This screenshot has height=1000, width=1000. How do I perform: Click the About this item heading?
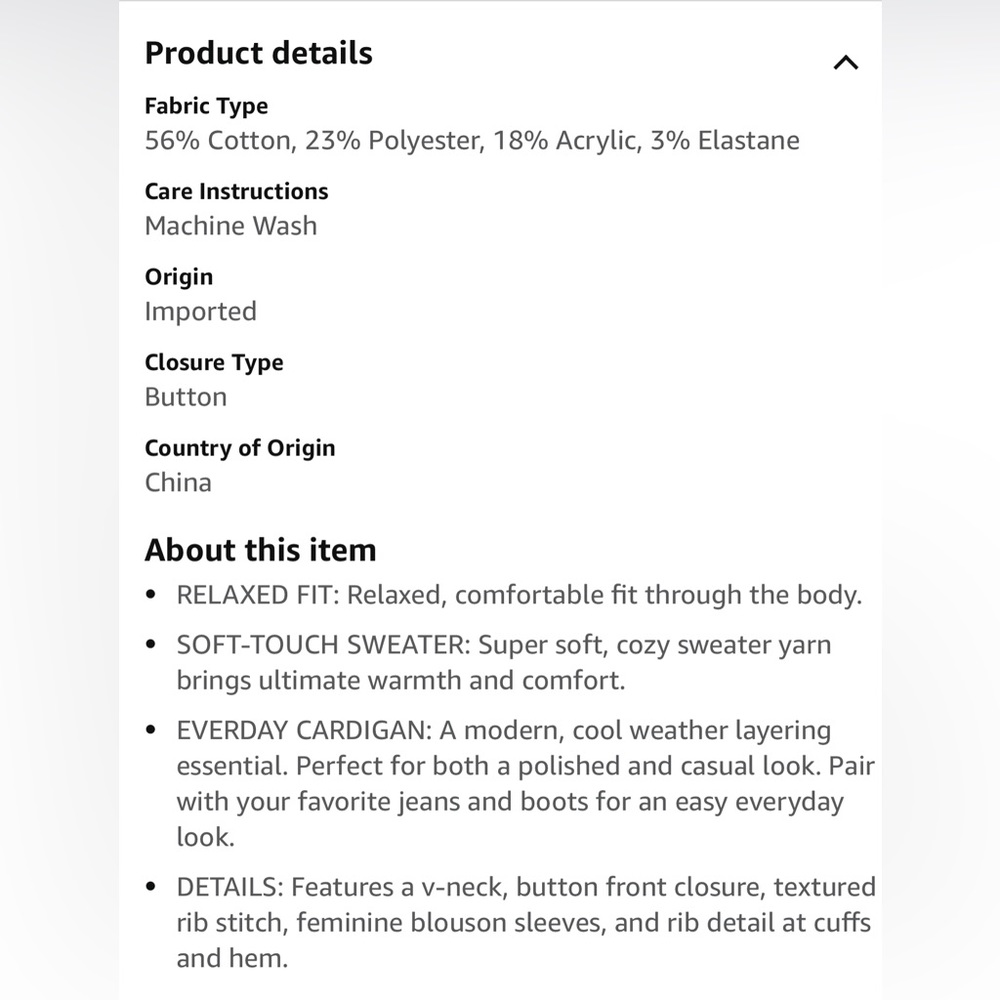[260, 550]
